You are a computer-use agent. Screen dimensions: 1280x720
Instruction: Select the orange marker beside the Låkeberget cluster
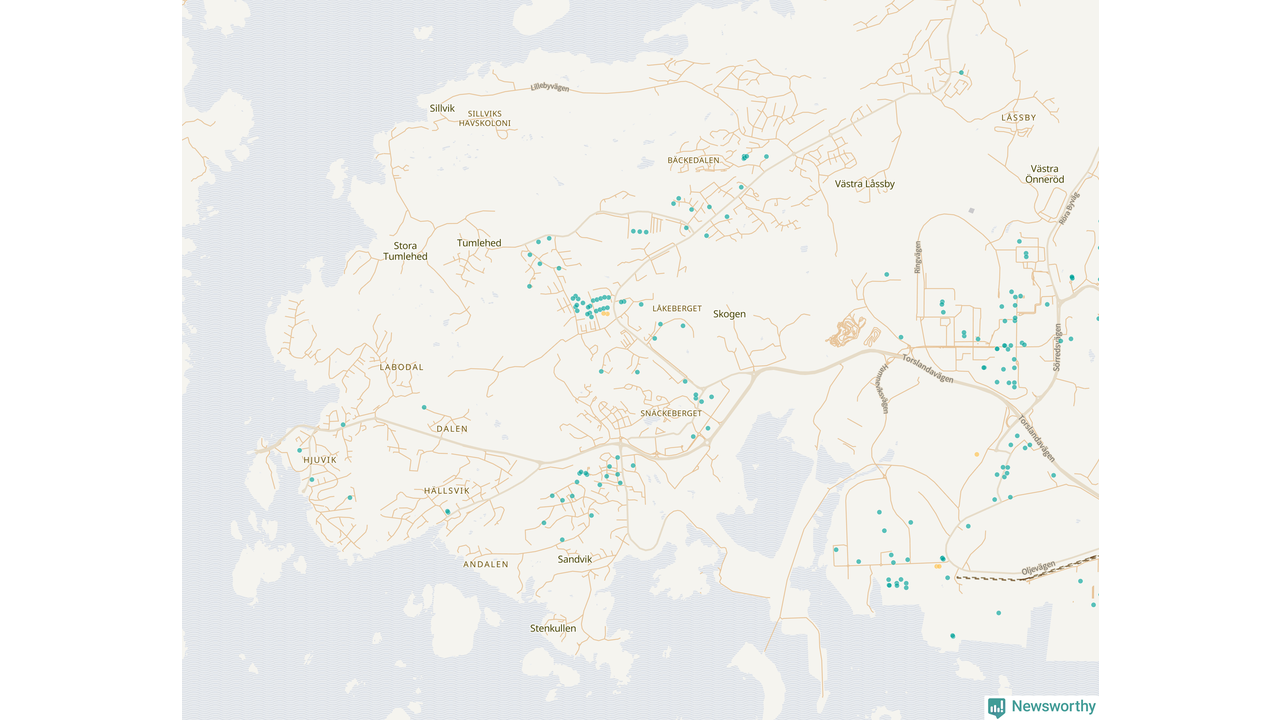[605, 314]
